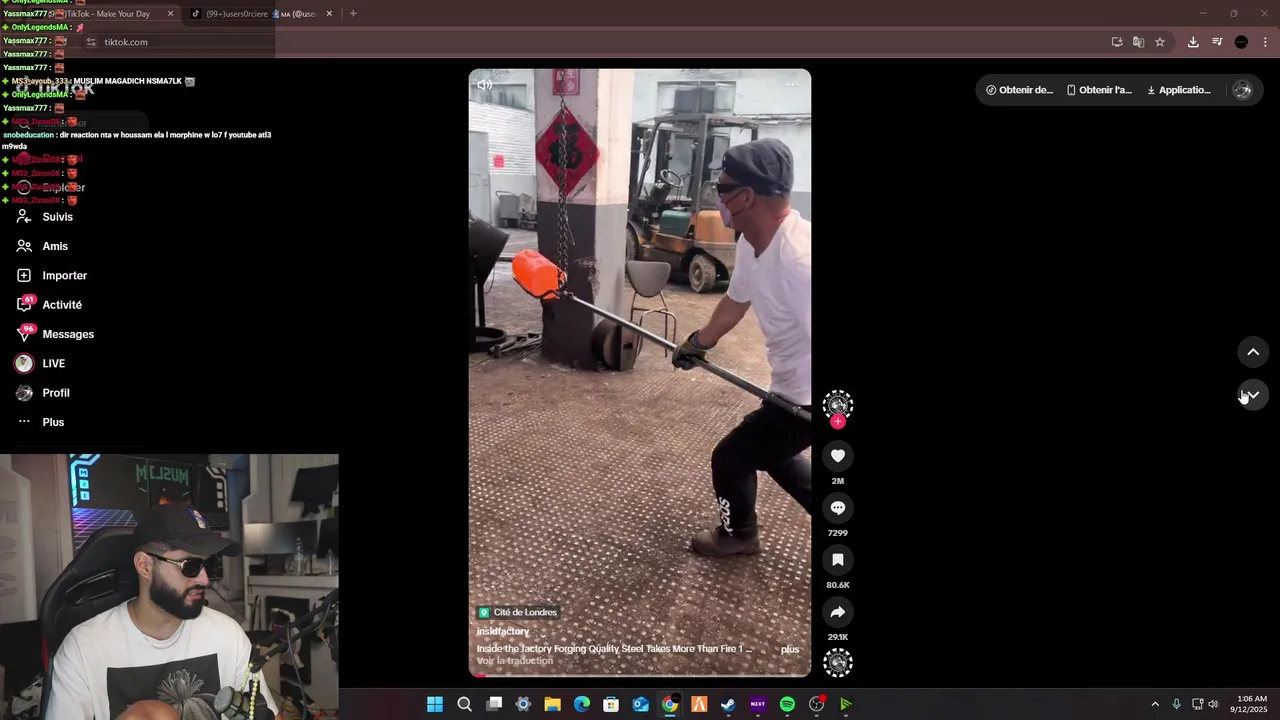The height and width of the screenshot is (720, 1280).
Task: Open Spotify from taskbar
Action: (x=787, y=704)
